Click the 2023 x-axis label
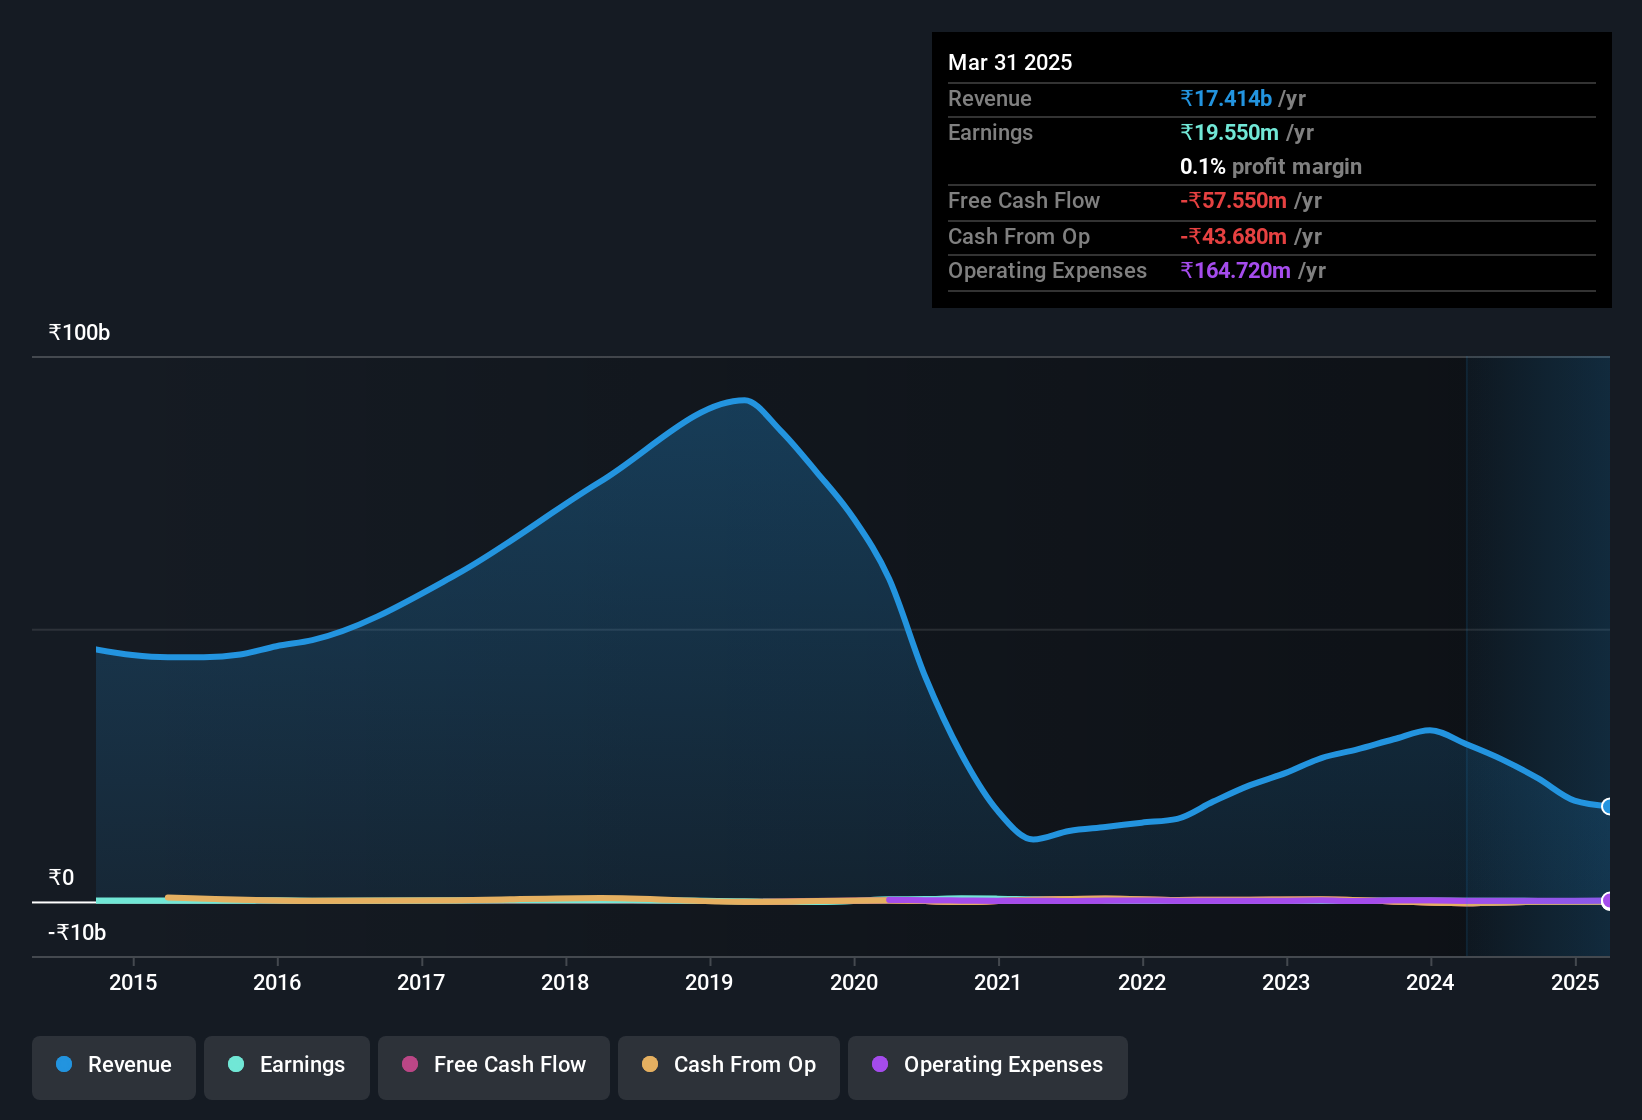The image size is (1642, 1120). coord(1286,982)
